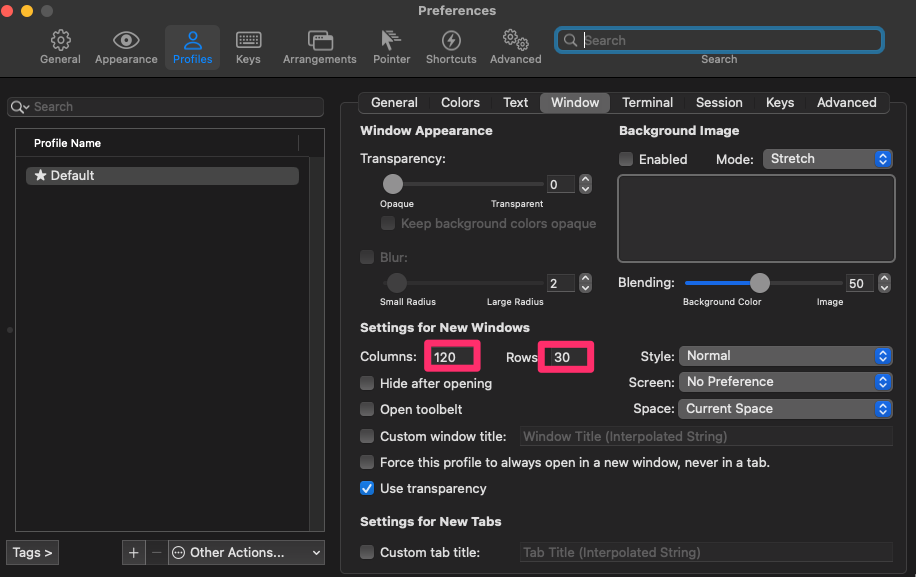Click the Columns field showing 120

[x=452, y=357]
